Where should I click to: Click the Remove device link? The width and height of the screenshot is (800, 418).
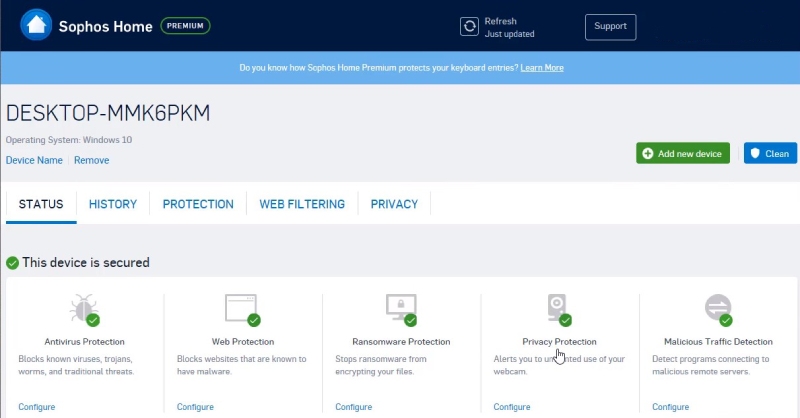tap(91, 160)
